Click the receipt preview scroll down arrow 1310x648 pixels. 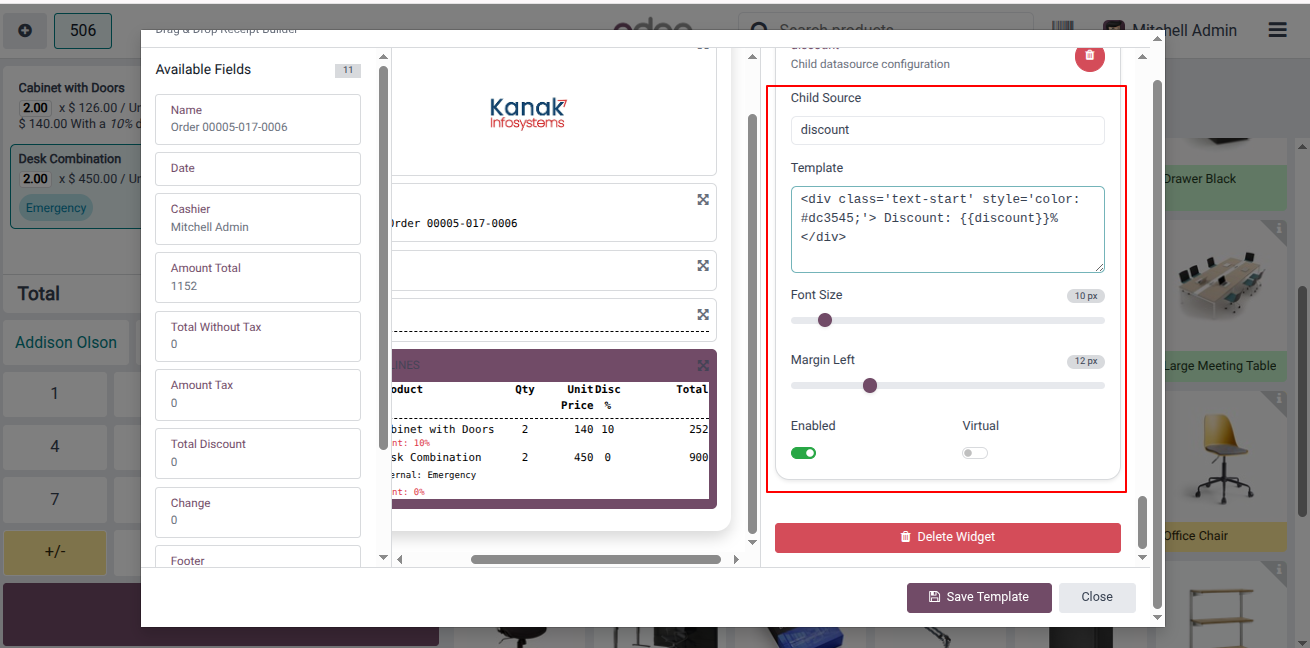(x=753, y=542)
